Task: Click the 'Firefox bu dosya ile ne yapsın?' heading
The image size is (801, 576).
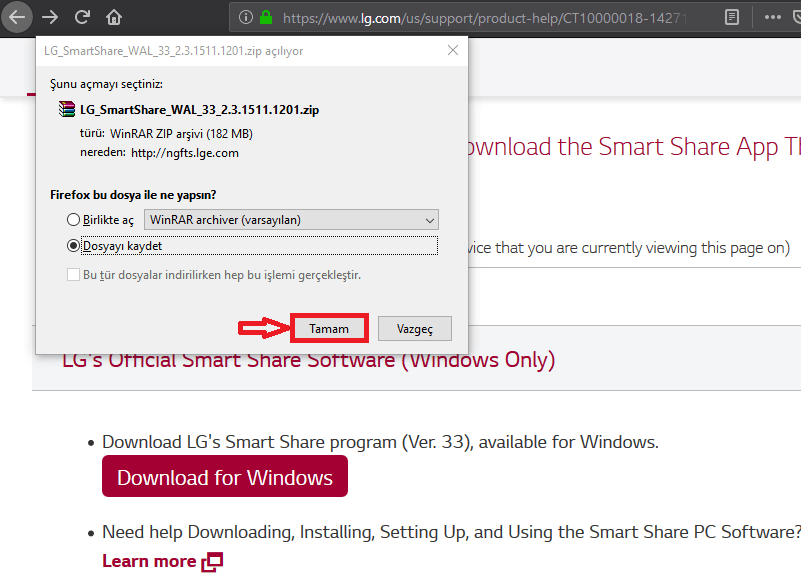Action: pos(133,195)
